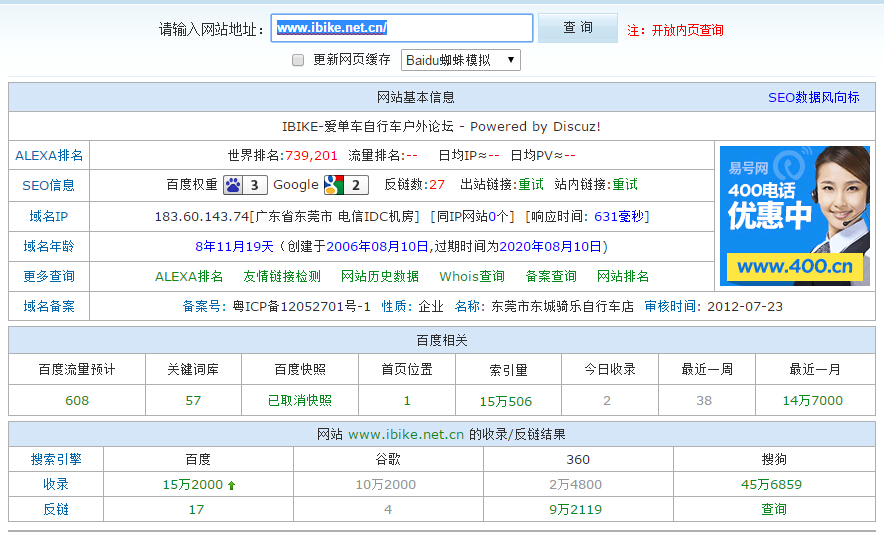
Task: Click the 查询 search button
Action: [x=578, y=28]
